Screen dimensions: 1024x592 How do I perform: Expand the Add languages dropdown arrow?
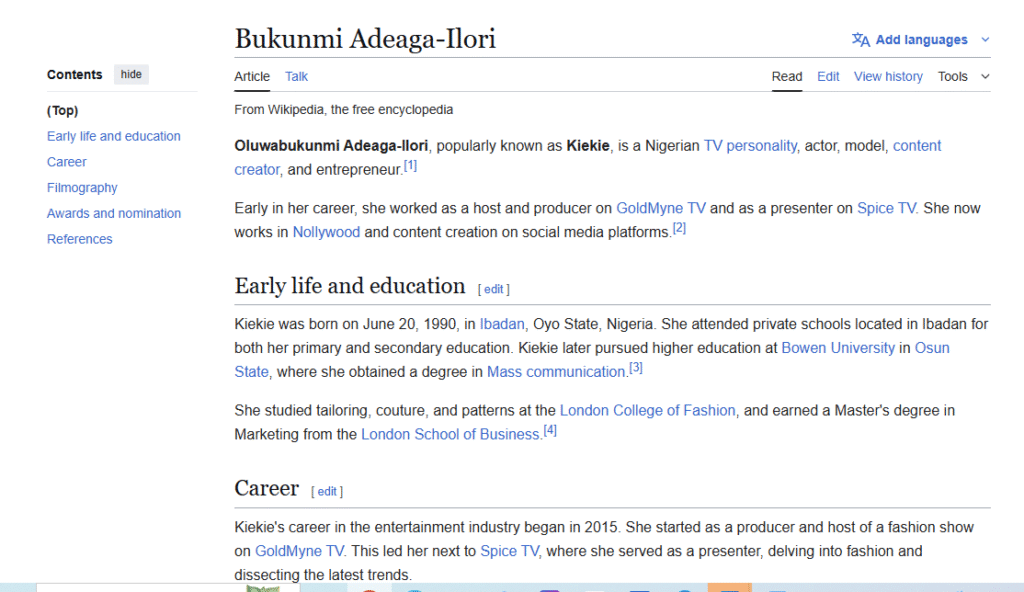(985, 40)
